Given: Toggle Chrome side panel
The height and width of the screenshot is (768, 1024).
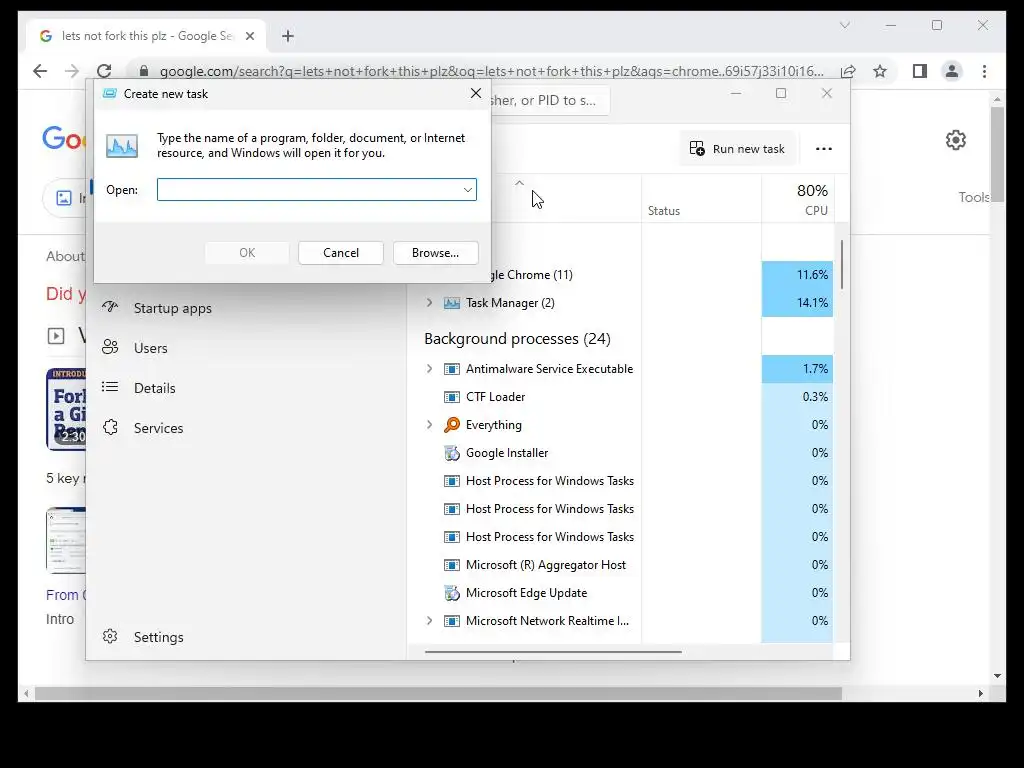Looking at the screenshot, I should click(920, 71).
